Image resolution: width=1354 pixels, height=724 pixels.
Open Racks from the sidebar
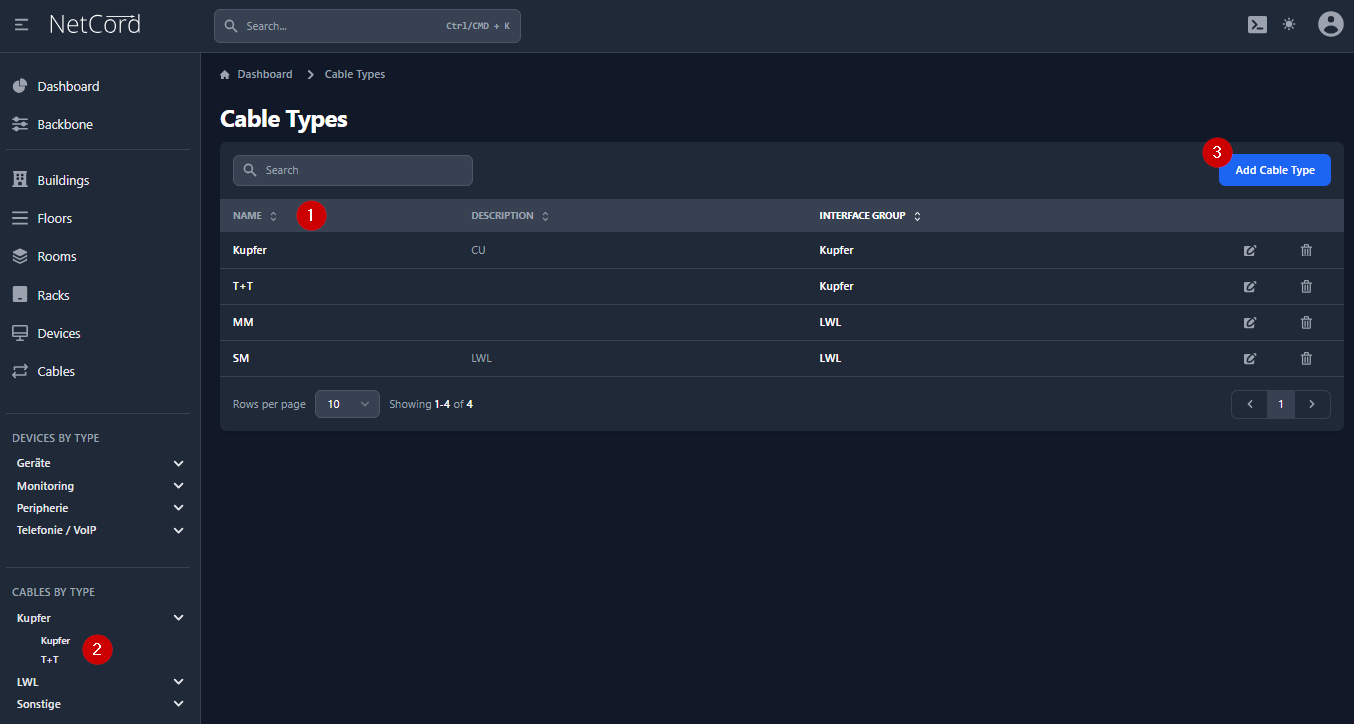point(53,295)
